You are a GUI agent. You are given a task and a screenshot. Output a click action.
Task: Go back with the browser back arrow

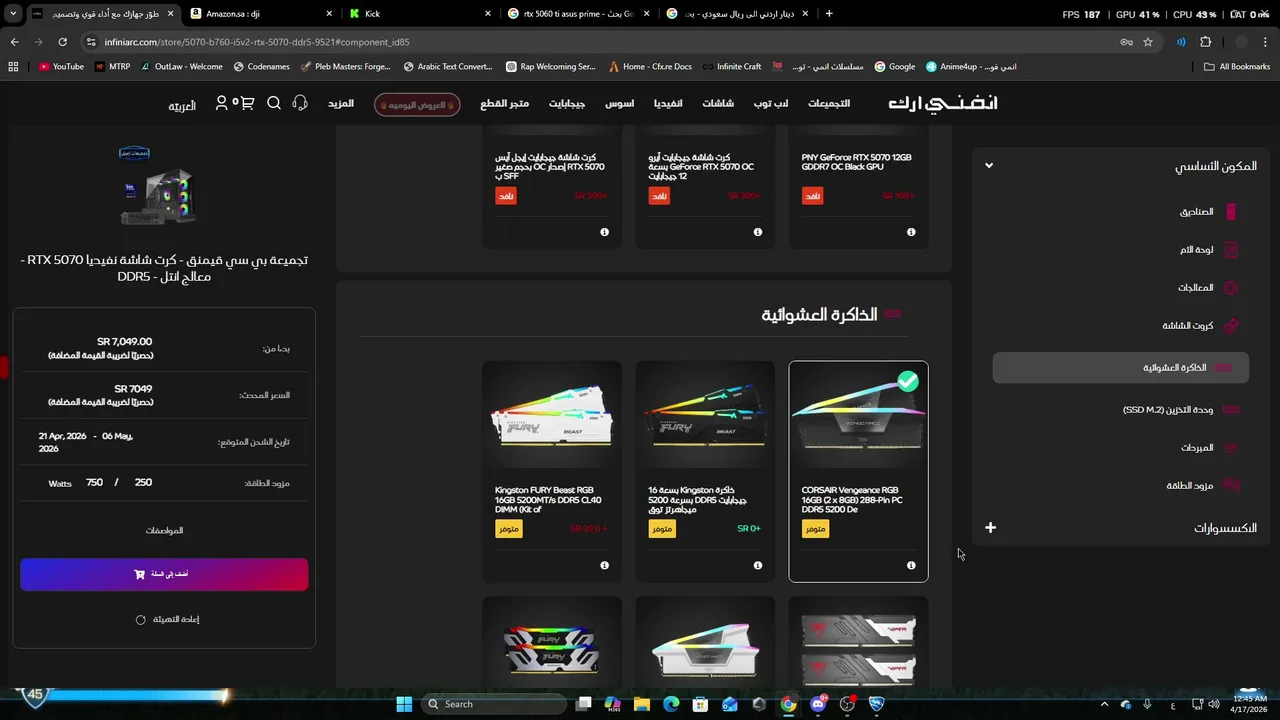14,42
